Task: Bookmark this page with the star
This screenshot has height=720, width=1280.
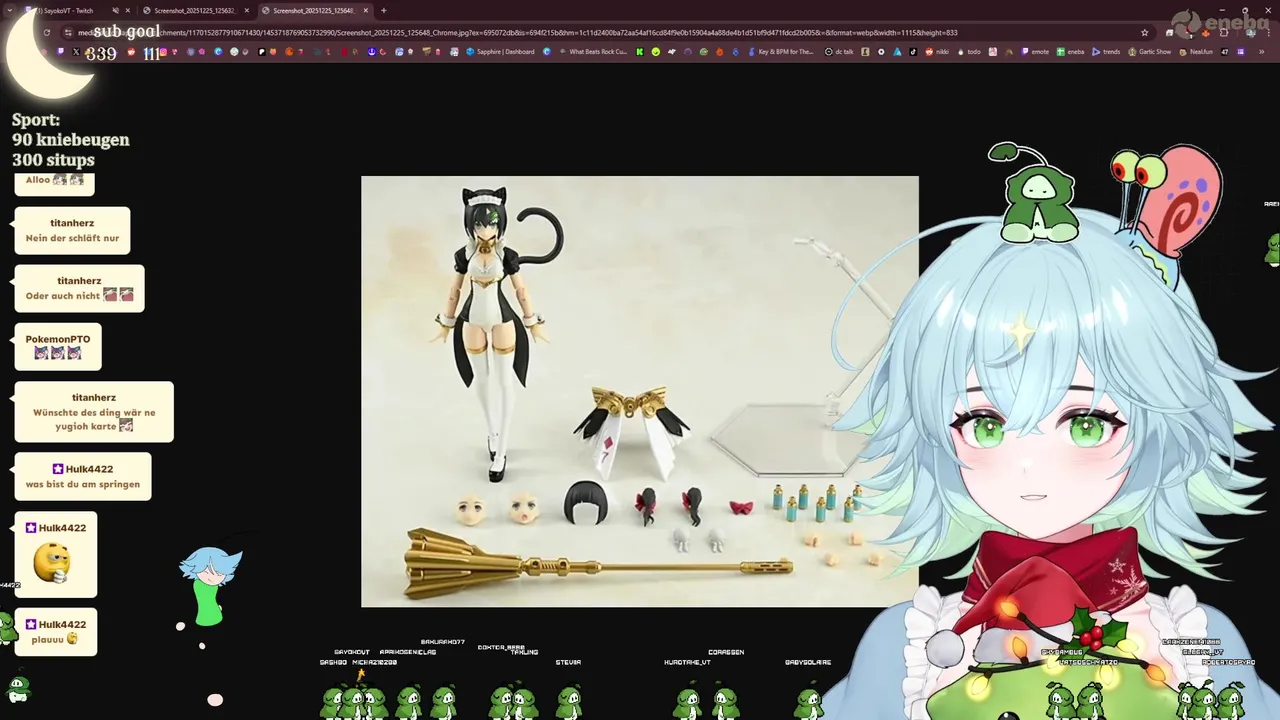Action: pyautogui.click(x=1145, y=32)
